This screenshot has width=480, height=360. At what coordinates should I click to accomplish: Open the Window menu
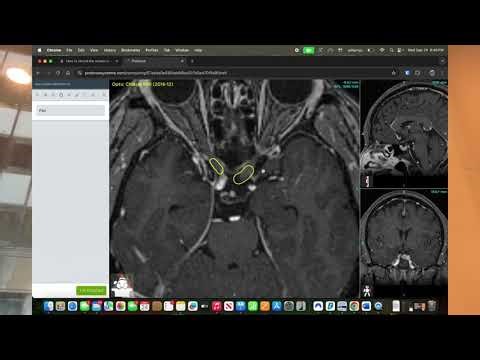(x=182, y=50)
